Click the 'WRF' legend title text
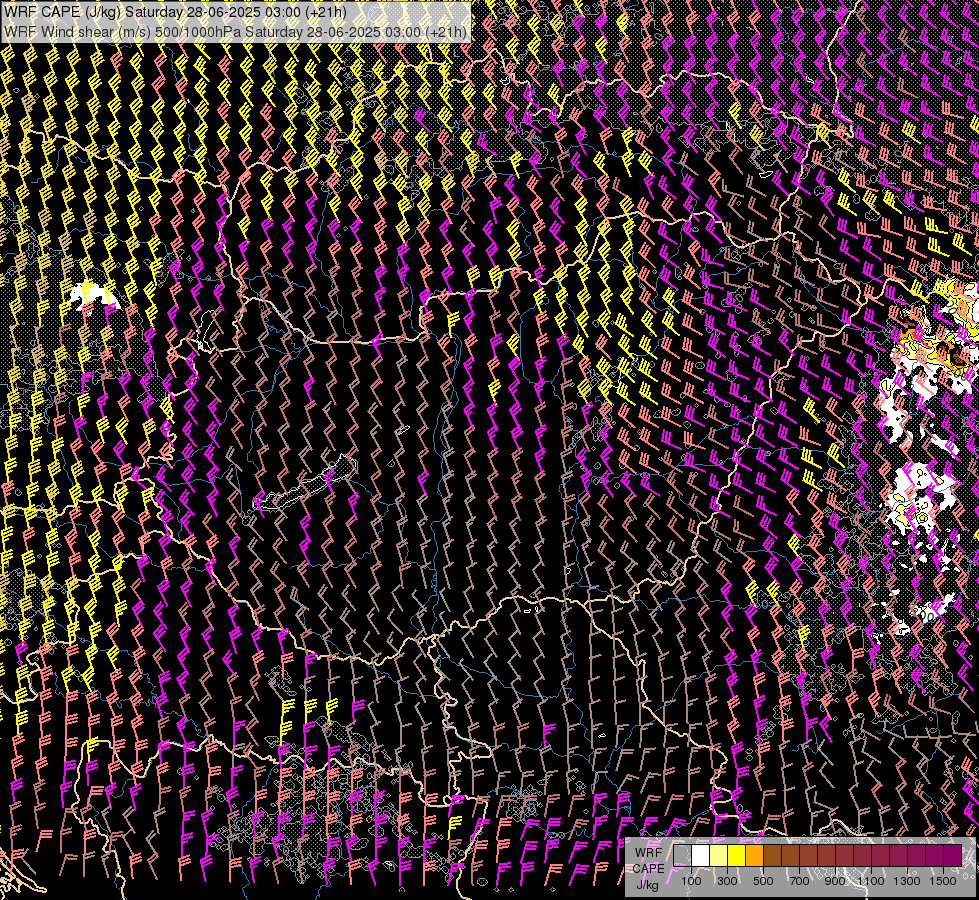The image size is (979, 900). [x=649, y=853]
